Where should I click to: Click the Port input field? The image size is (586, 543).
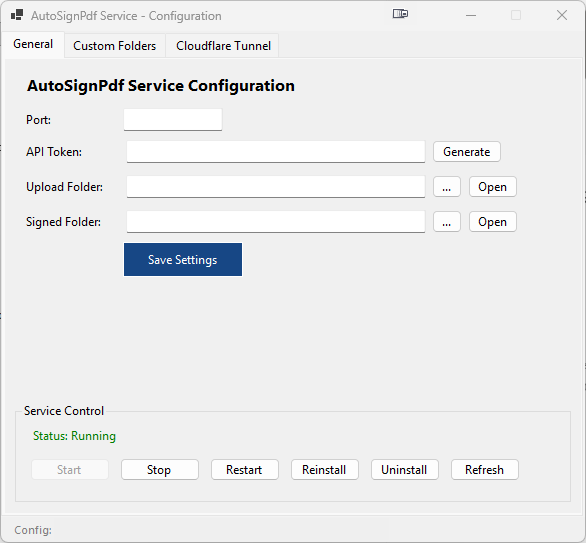pos(173,120)
